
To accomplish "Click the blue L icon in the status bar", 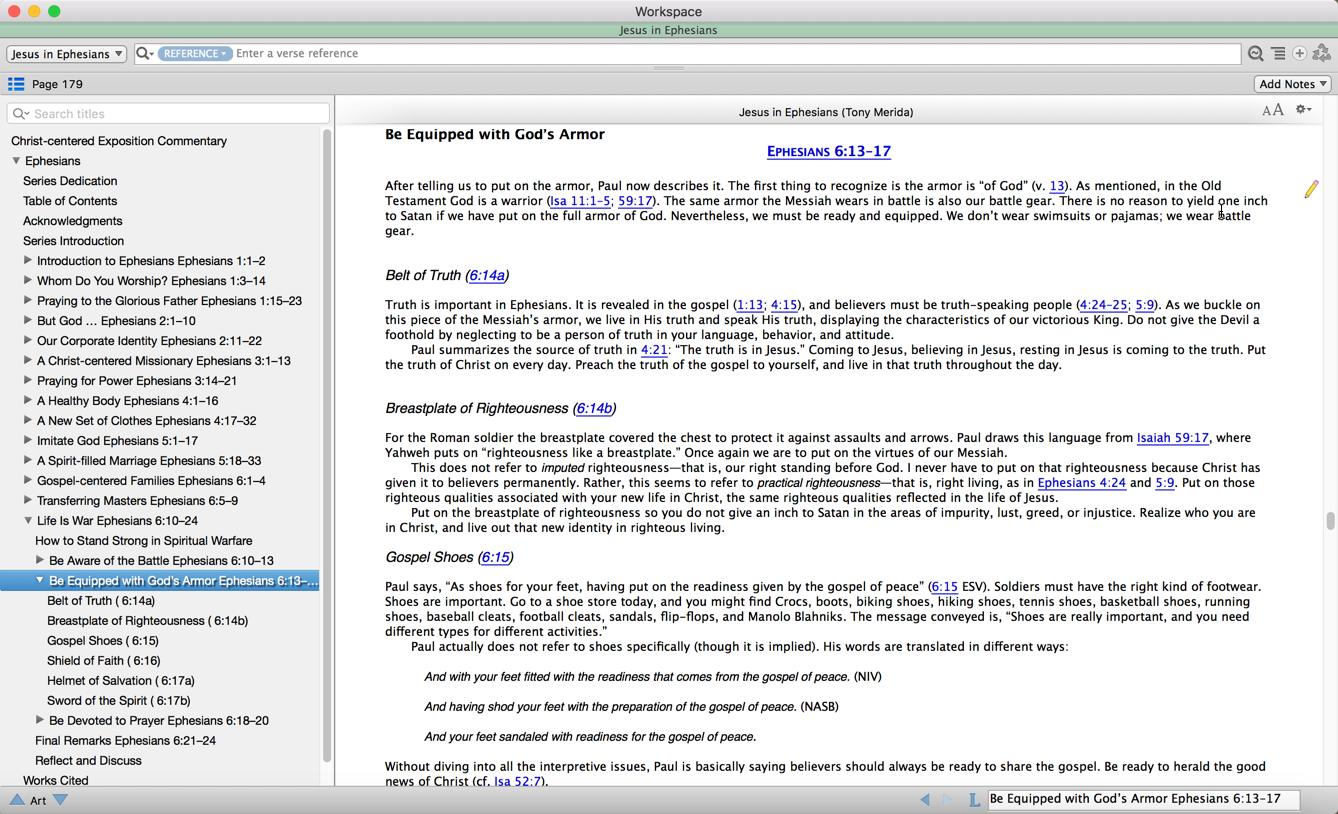I will (x=973, y=800).
